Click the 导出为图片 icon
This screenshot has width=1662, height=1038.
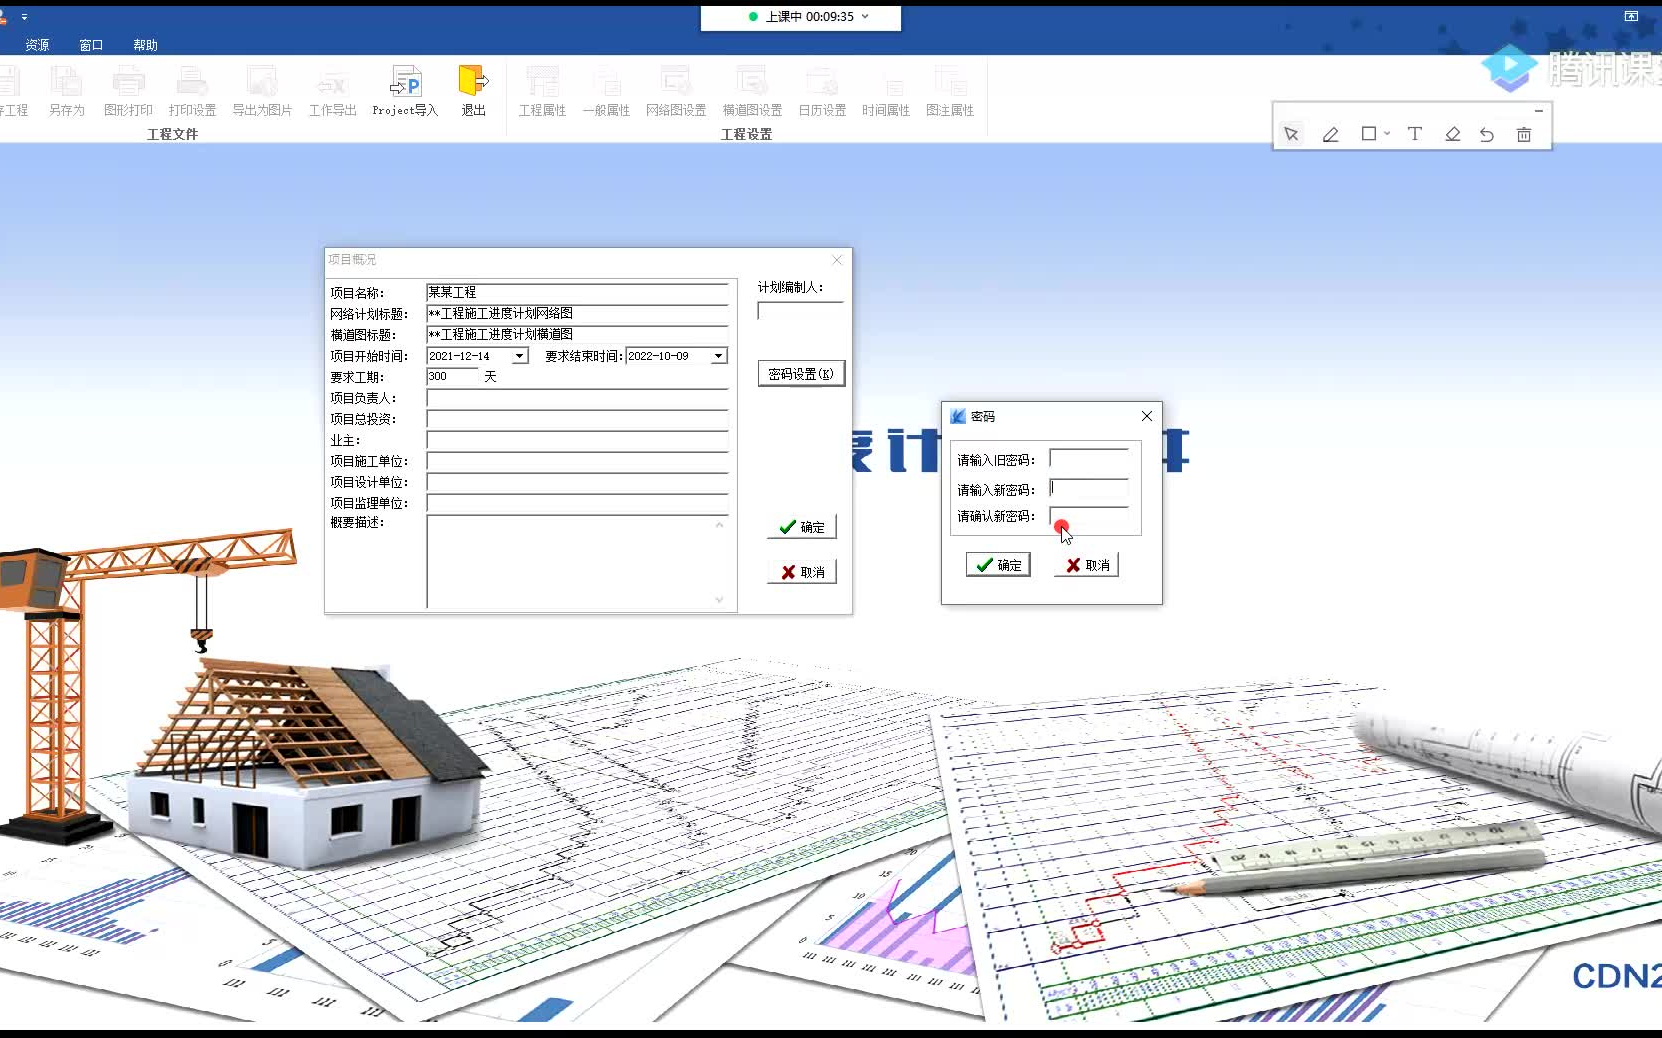[262, 91]
